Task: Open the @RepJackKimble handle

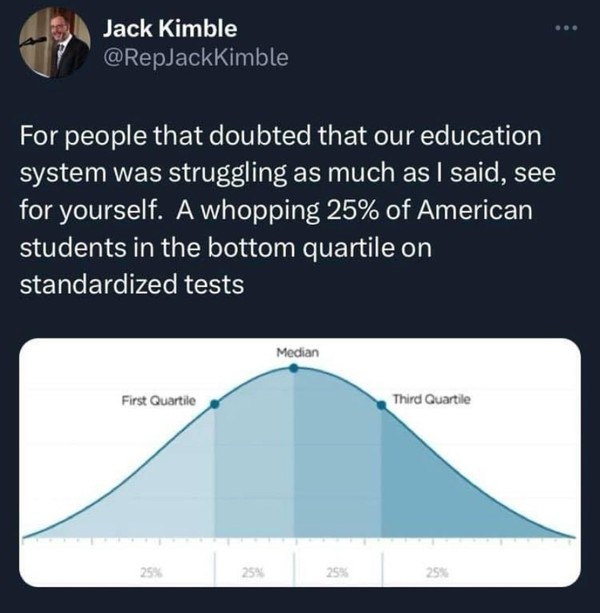Action: tap(195, 57)
